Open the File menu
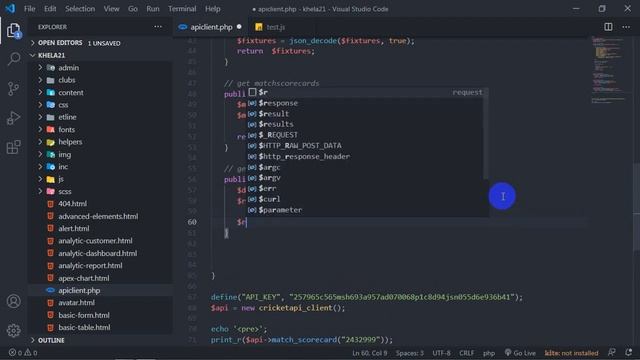The width and height of the screenshot is (640, 360). click(x=29, y=9)
